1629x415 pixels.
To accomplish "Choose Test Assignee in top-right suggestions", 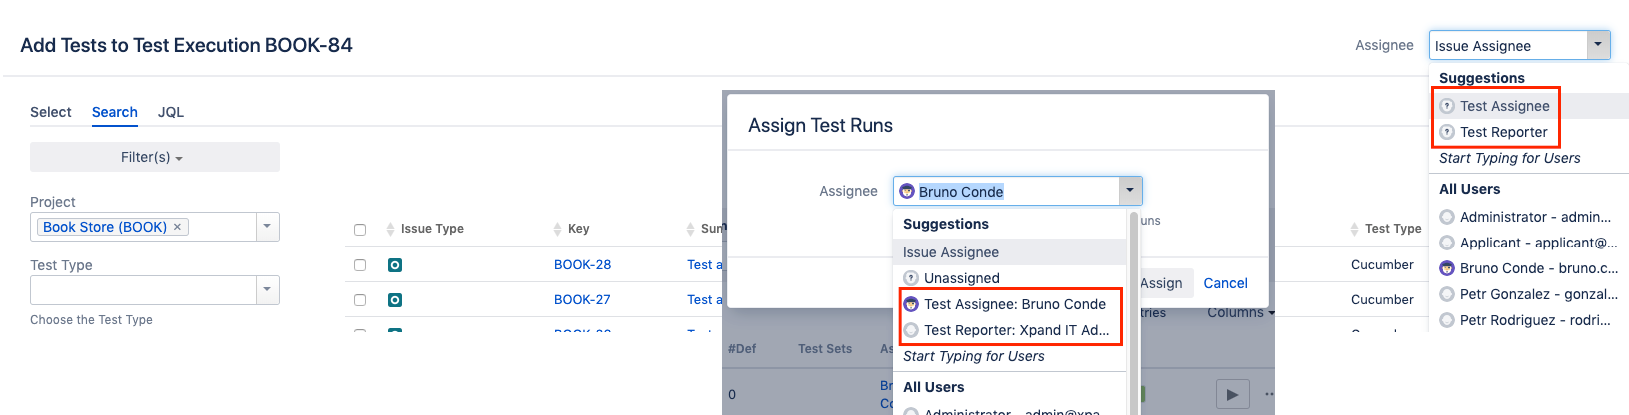I will coord(1530,106).
